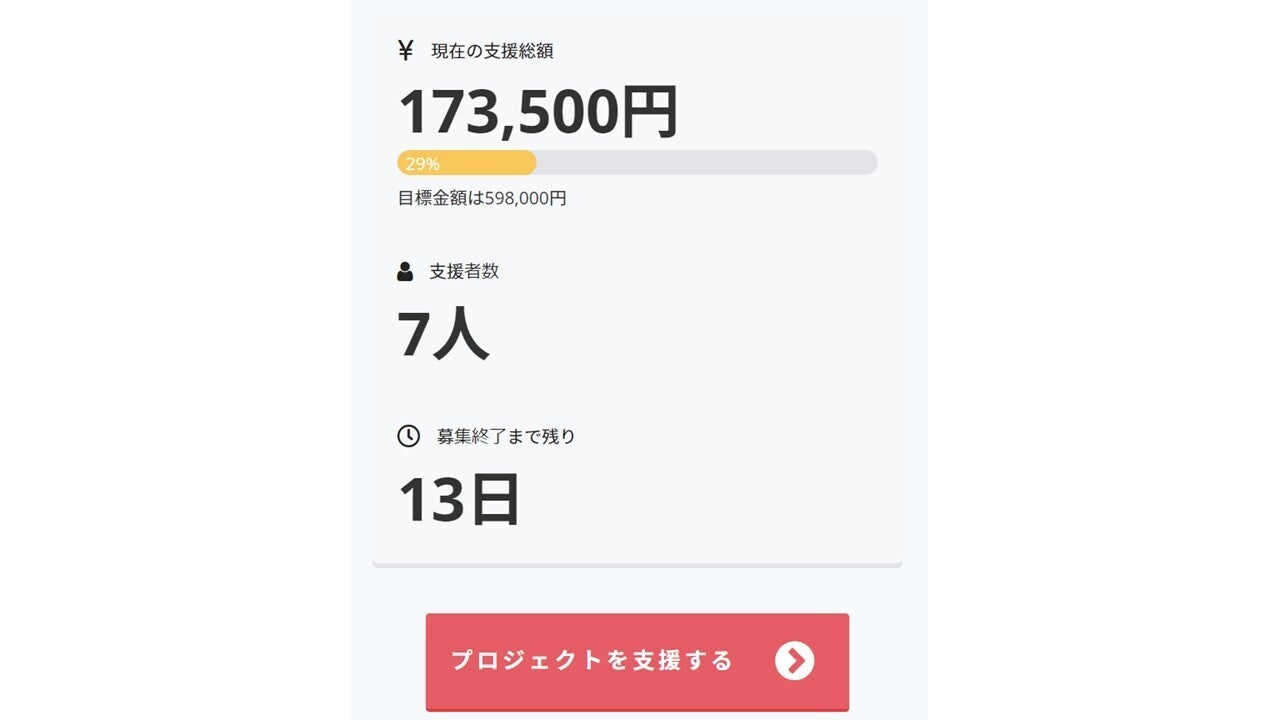
Task: Click the 173,500円 total amount
Action: (x=538, y=111)
